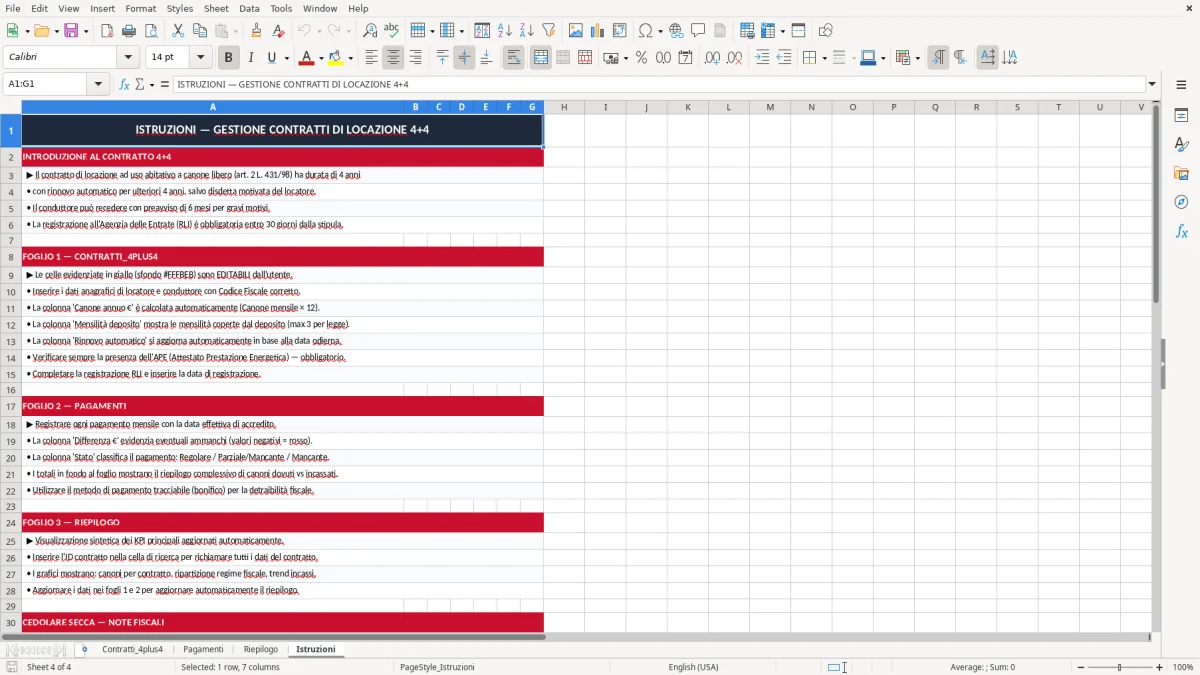Click the Copy icon
The width and height of the screenshot is (1200, 675).
(x=199, y=31)
